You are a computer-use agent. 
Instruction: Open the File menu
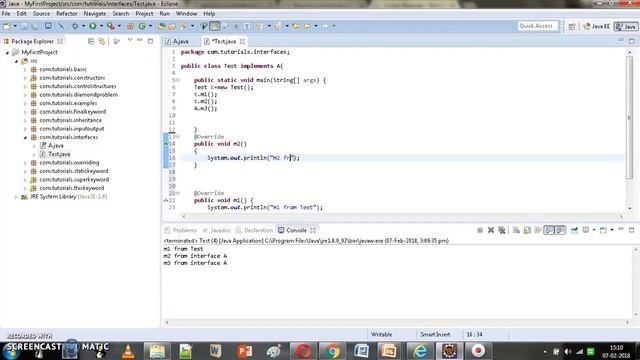coord(6,13)
